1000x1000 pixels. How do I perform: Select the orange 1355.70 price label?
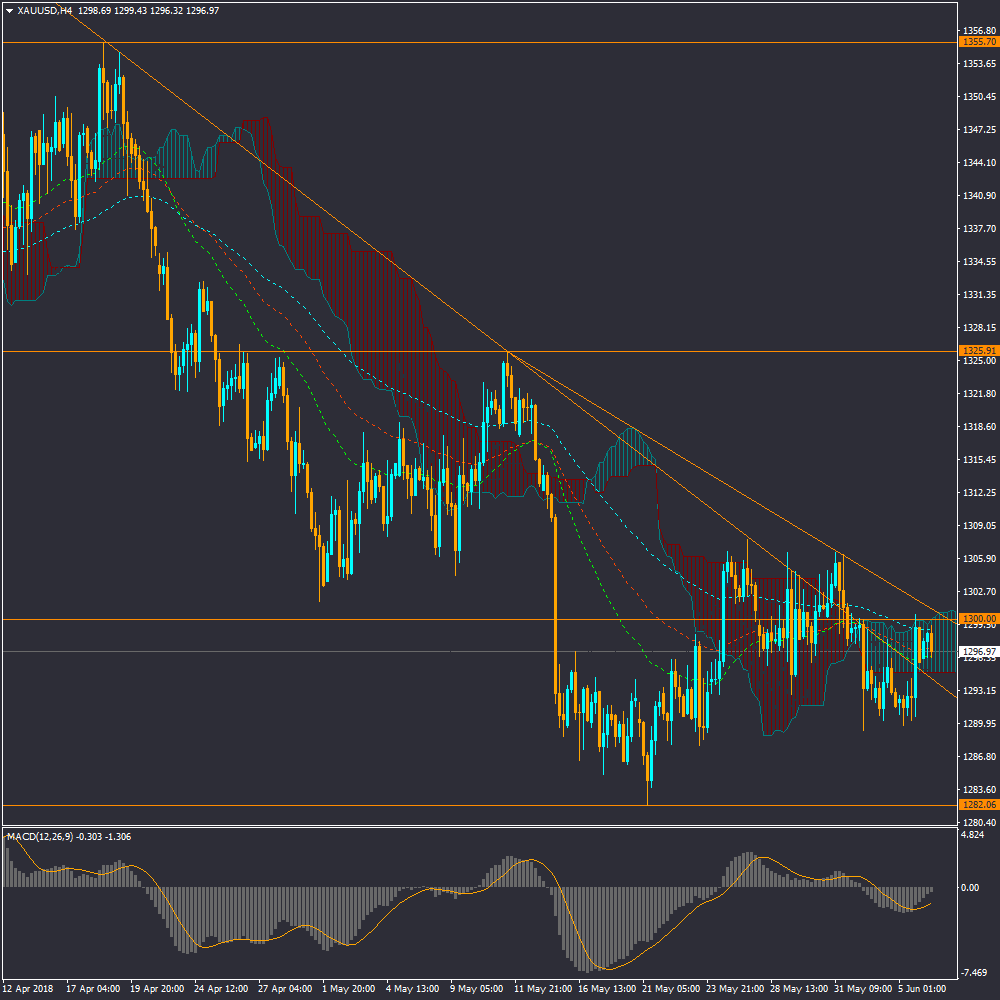point(977,42)
